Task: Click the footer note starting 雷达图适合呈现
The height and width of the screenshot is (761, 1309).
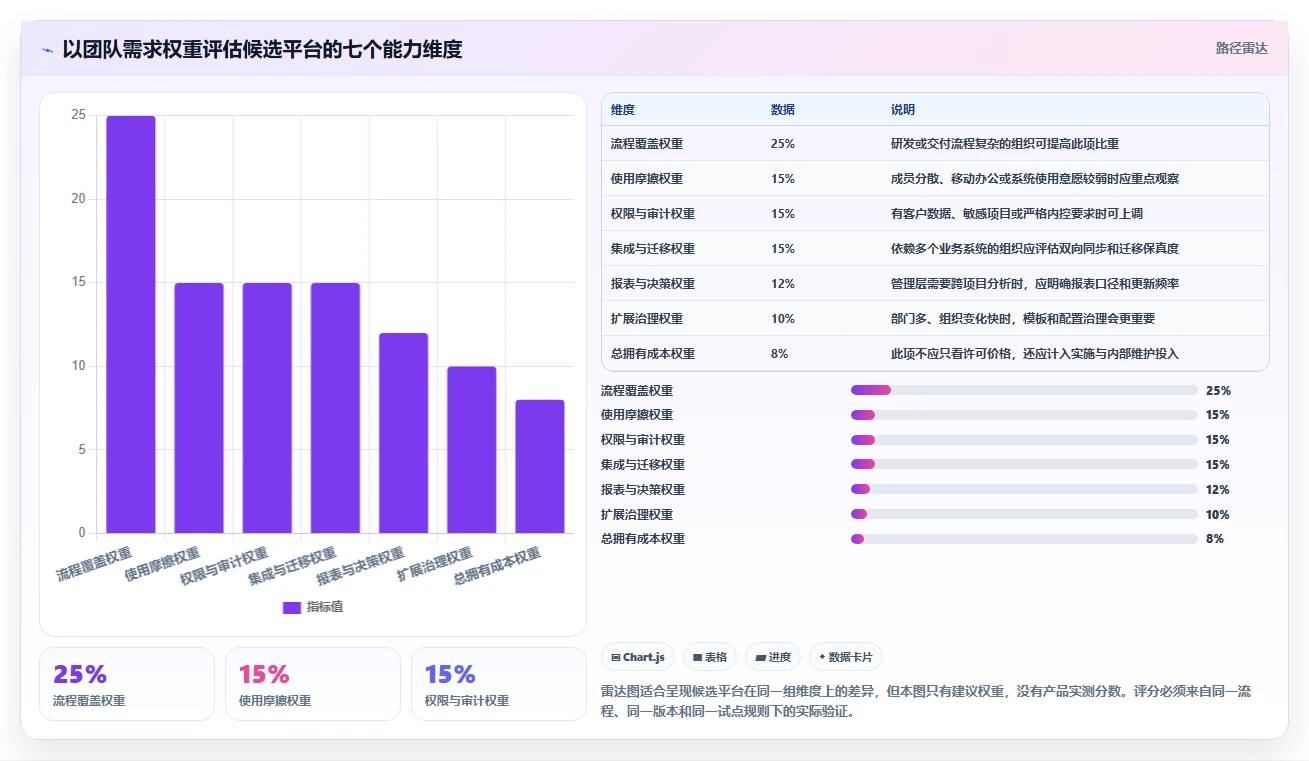Action: (x=926, y=702)
